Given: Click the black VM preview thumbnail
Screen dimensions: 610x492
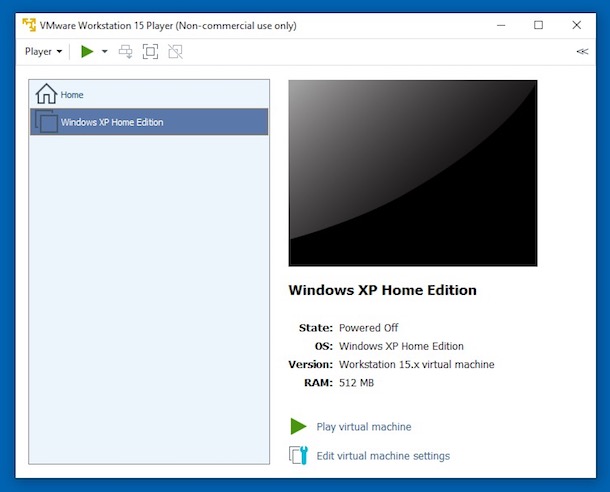Looking at the screenshot, I should click(413, 173).
